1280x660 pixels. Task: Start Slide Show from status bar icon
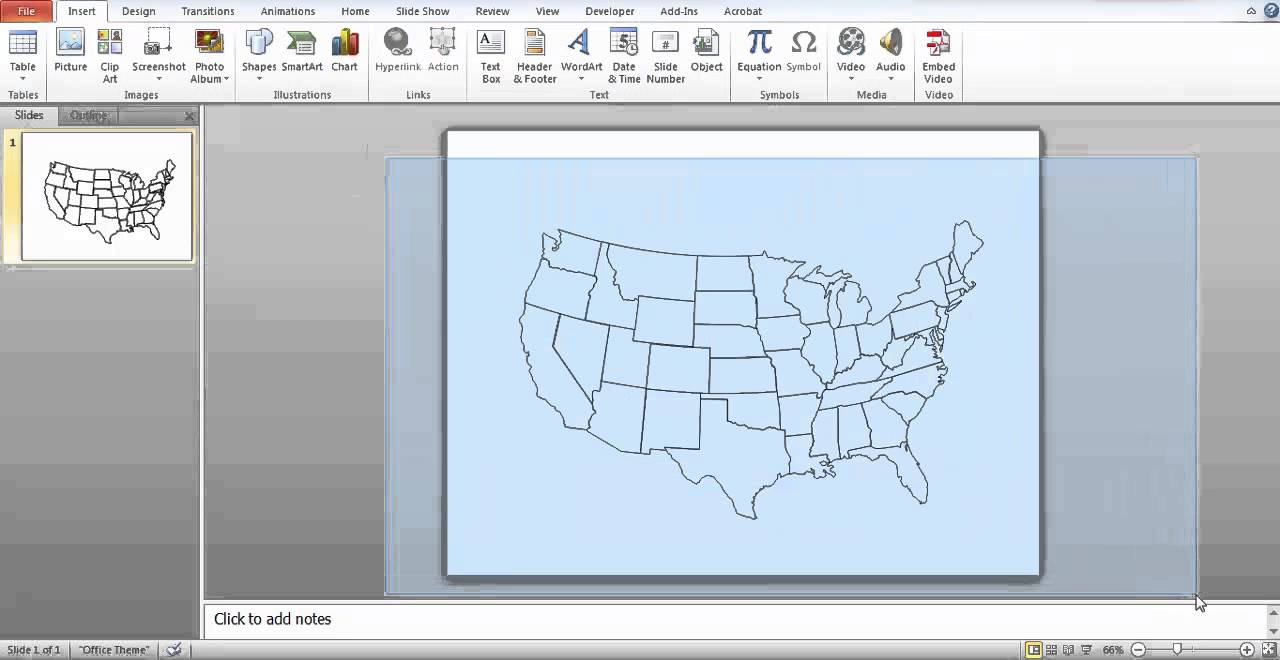[x=1086, y=650]
